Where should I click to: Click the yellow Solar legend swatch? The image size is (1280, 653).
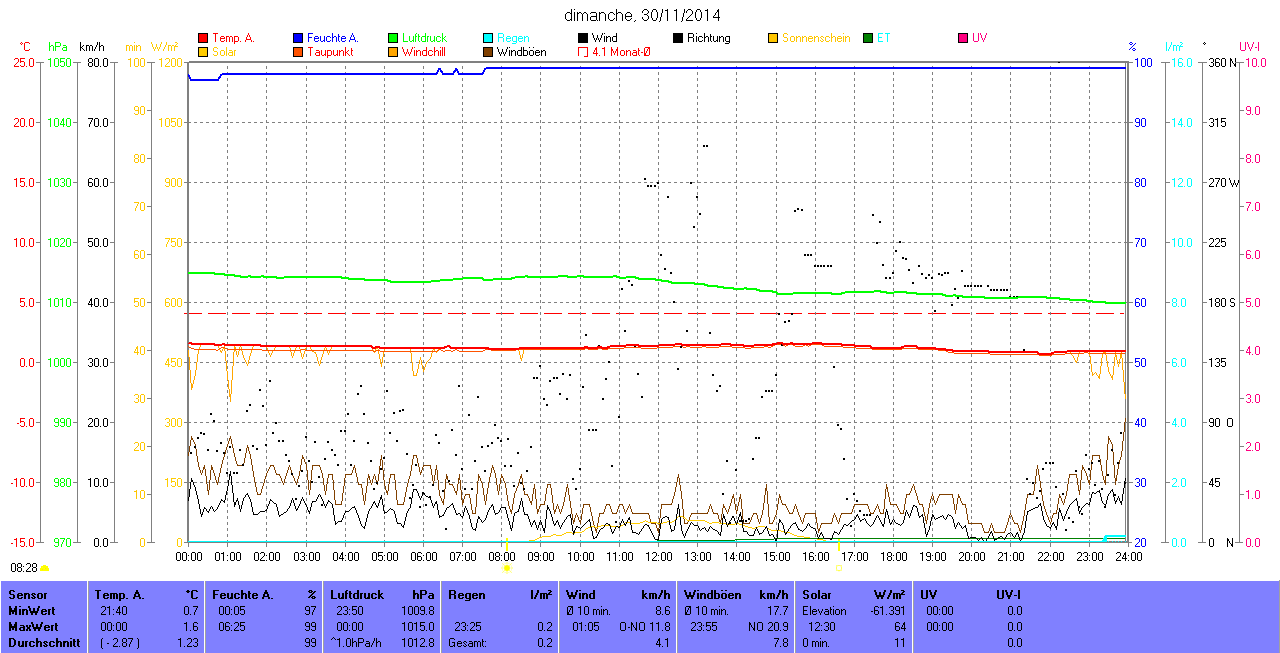(203, 51)
